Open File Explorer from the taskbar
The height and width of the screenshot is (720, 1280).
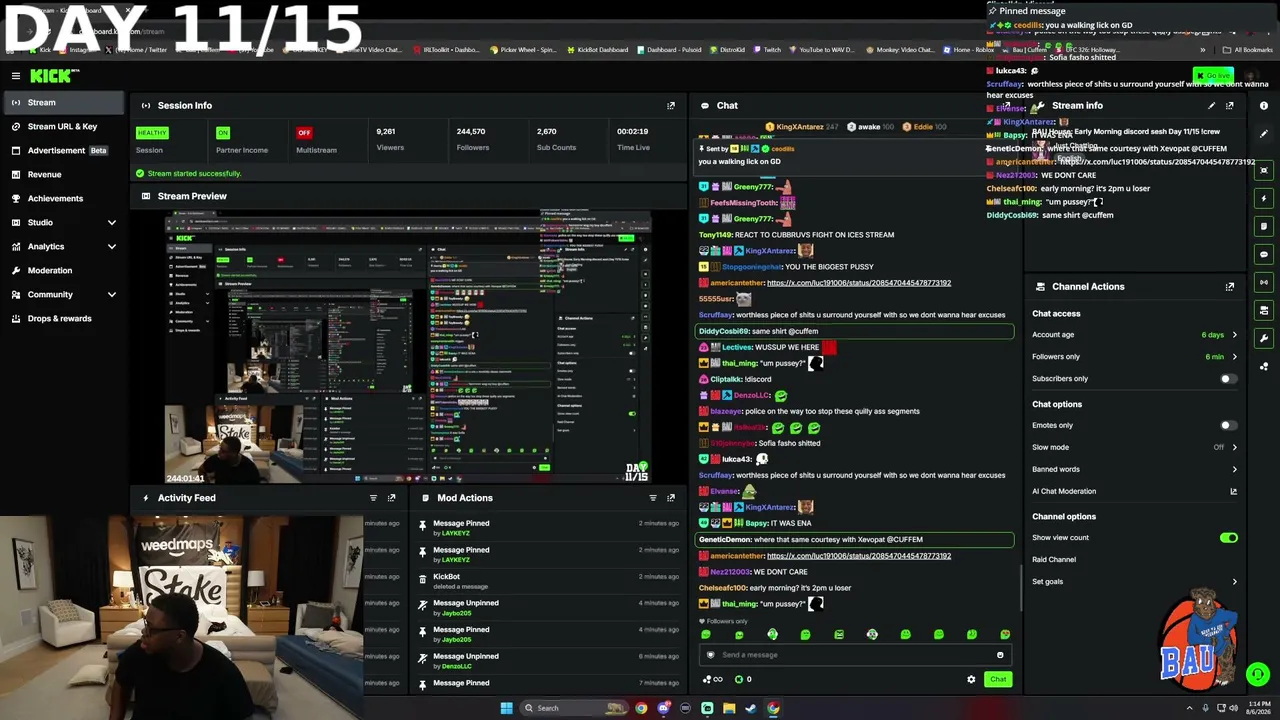click(729, 708)
